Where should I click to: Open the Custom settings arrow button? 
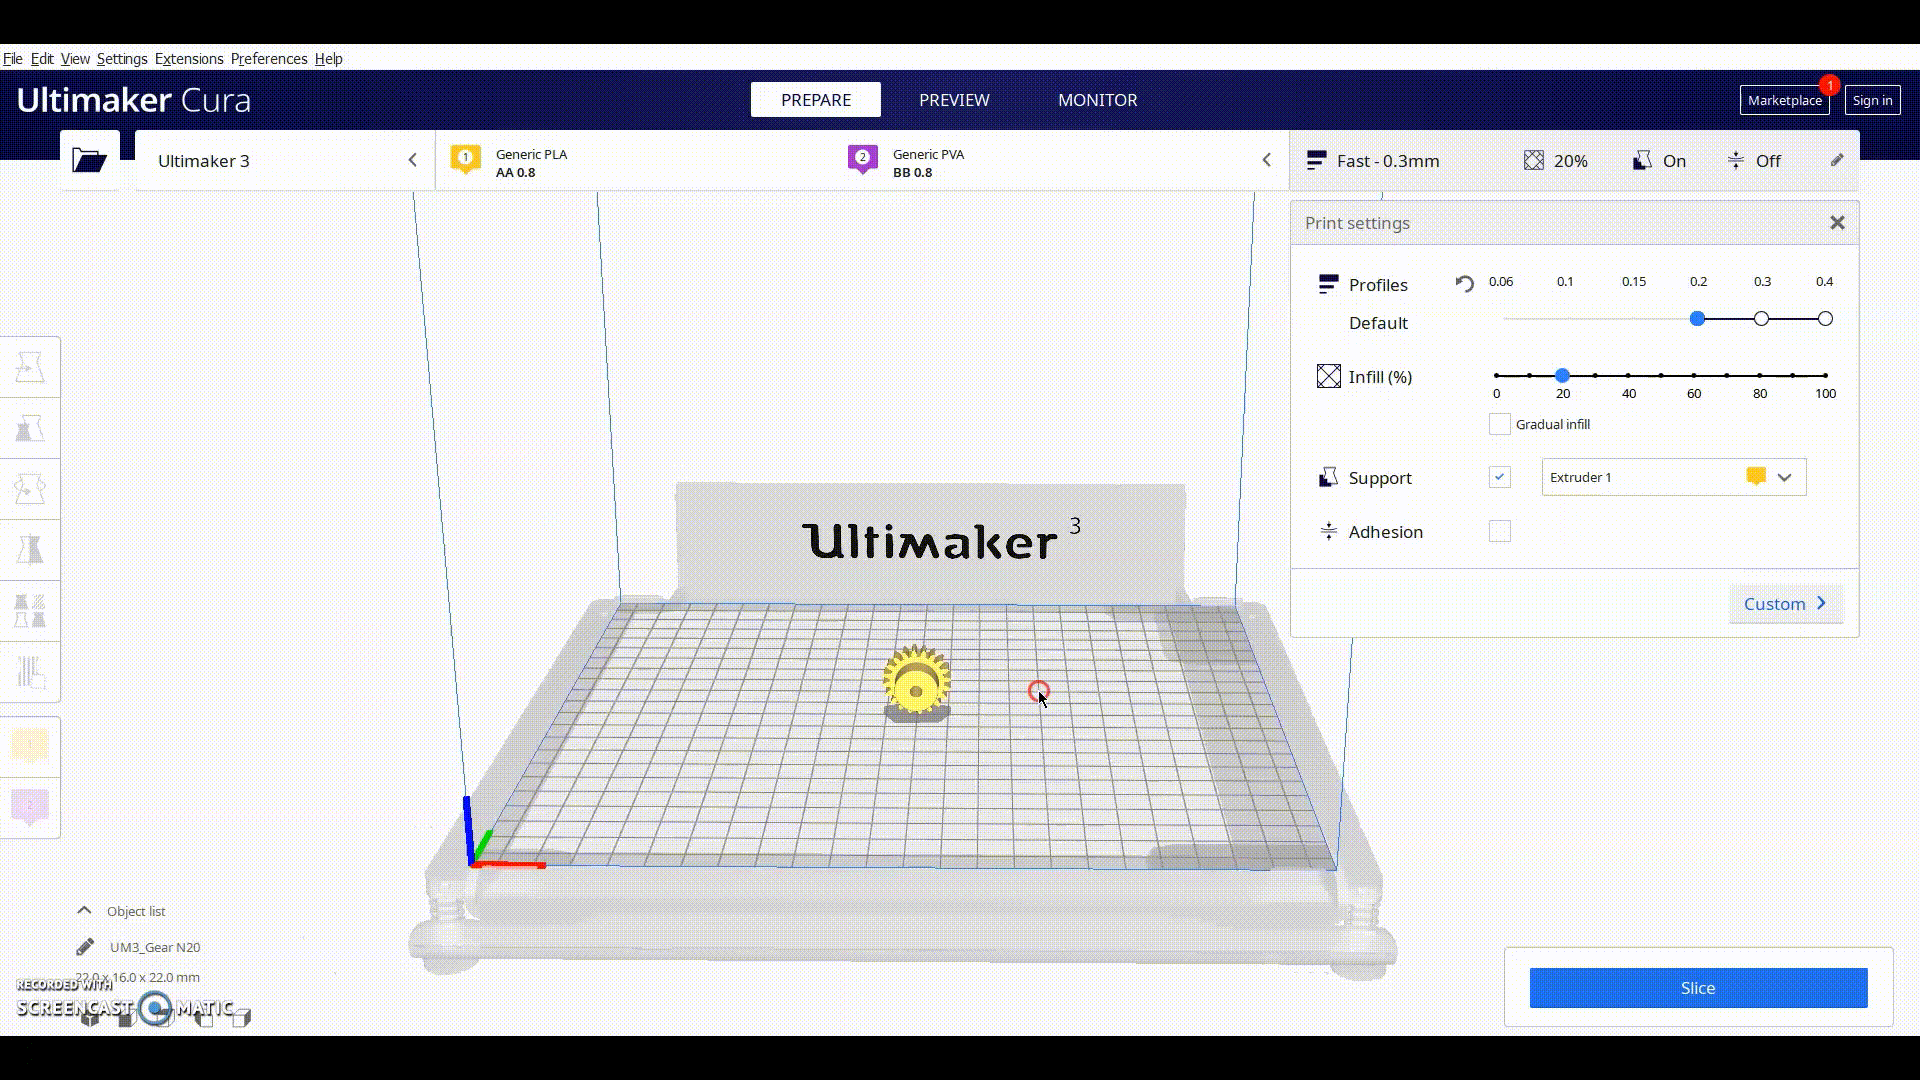tap(1786, 603)
